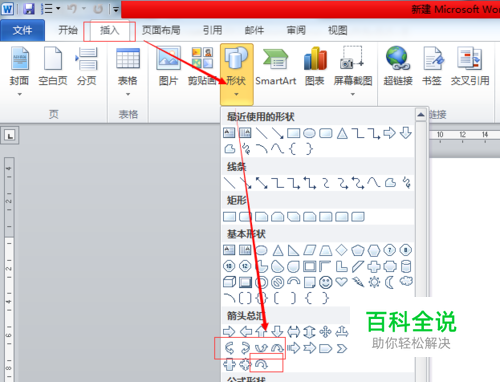The image size is (500, 382).
Task: Choose the smiley face shape
Action: (x=326, y=282)
